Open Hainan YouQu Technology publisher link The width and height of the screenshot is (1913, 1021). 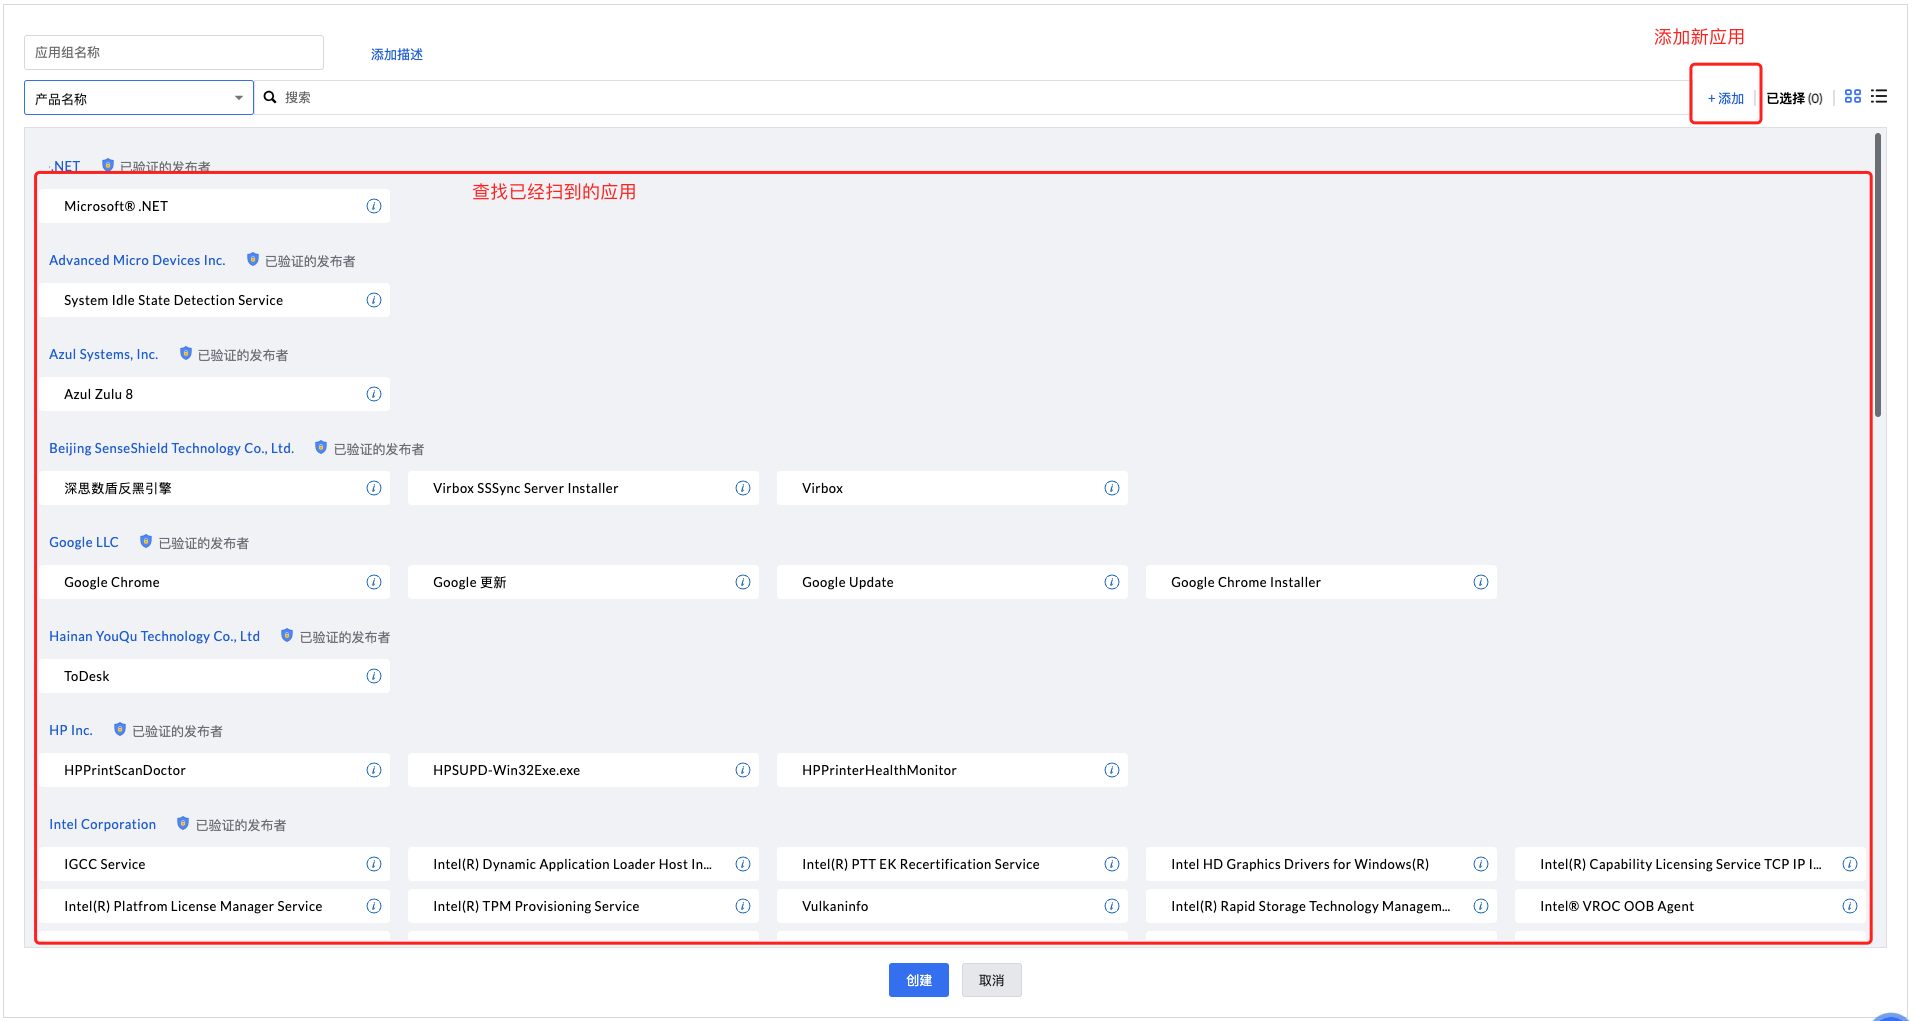pyautogui.click(x=155, y=636)
